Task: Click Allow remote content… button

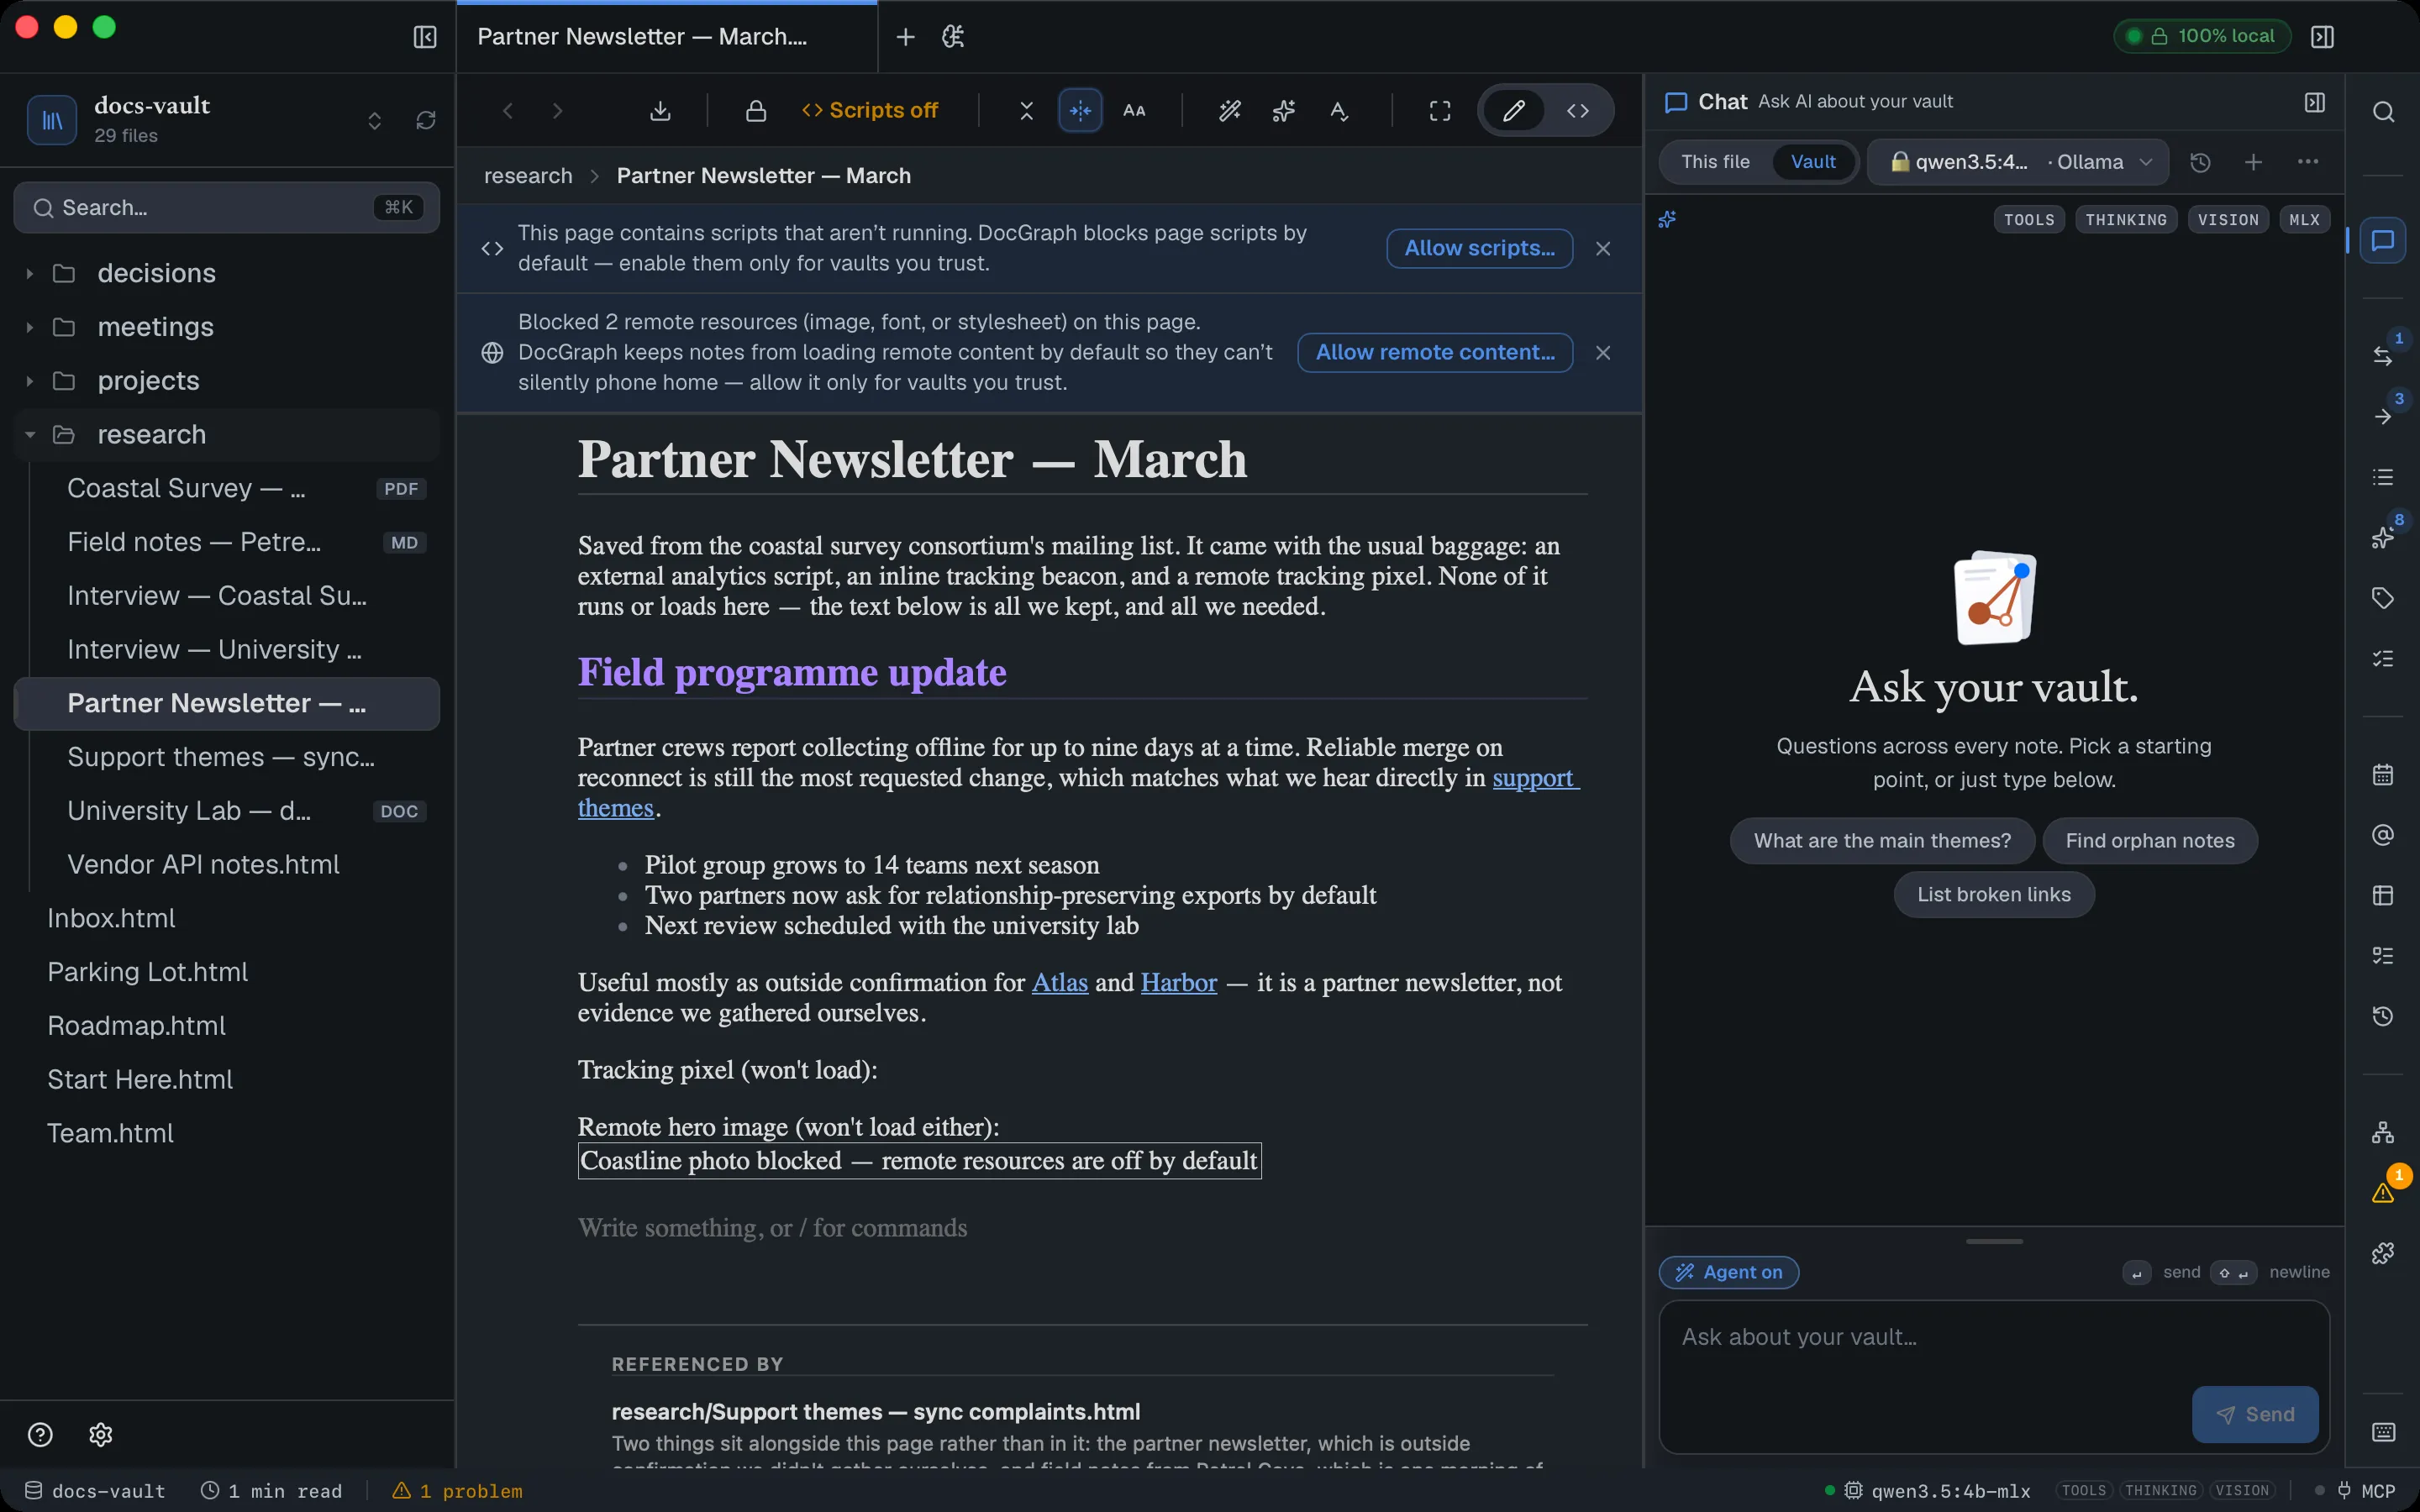Action: (x=1434, y=352)
